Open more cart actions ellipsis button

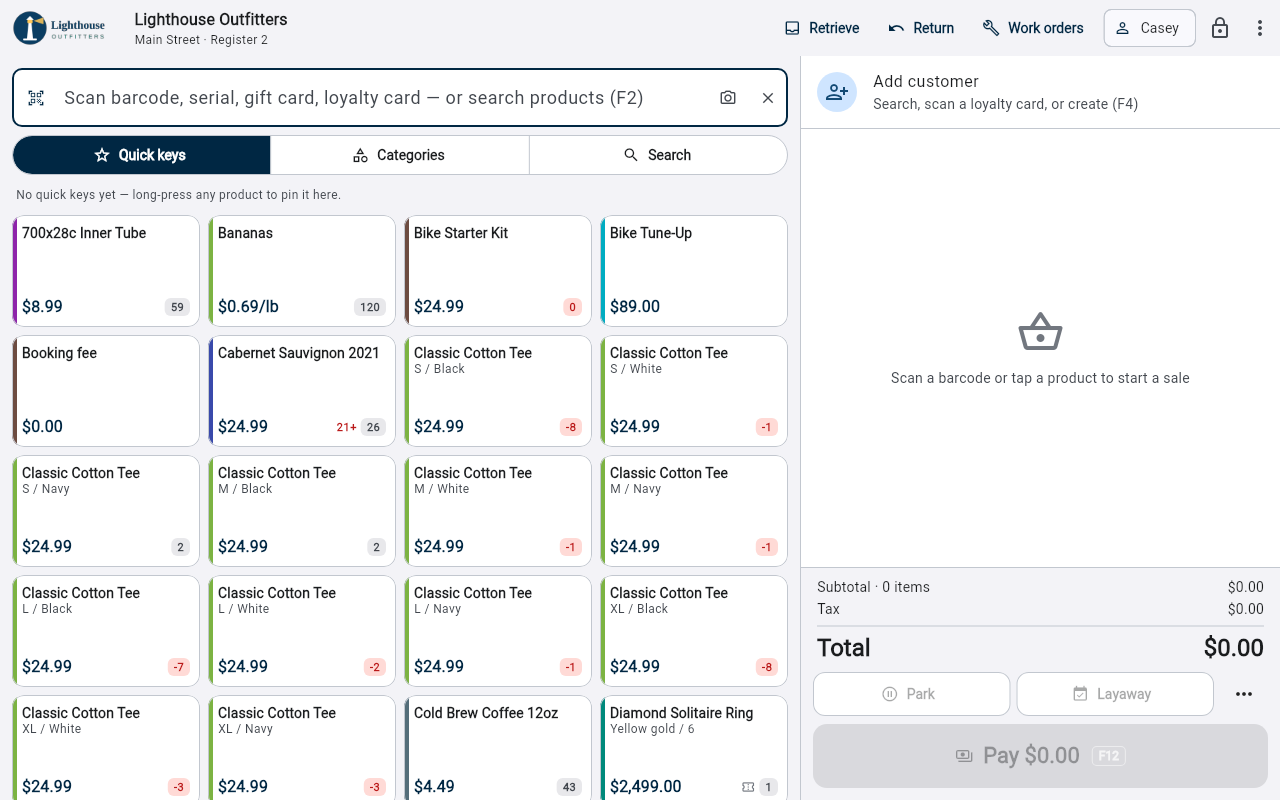[x=1244, y=694]
